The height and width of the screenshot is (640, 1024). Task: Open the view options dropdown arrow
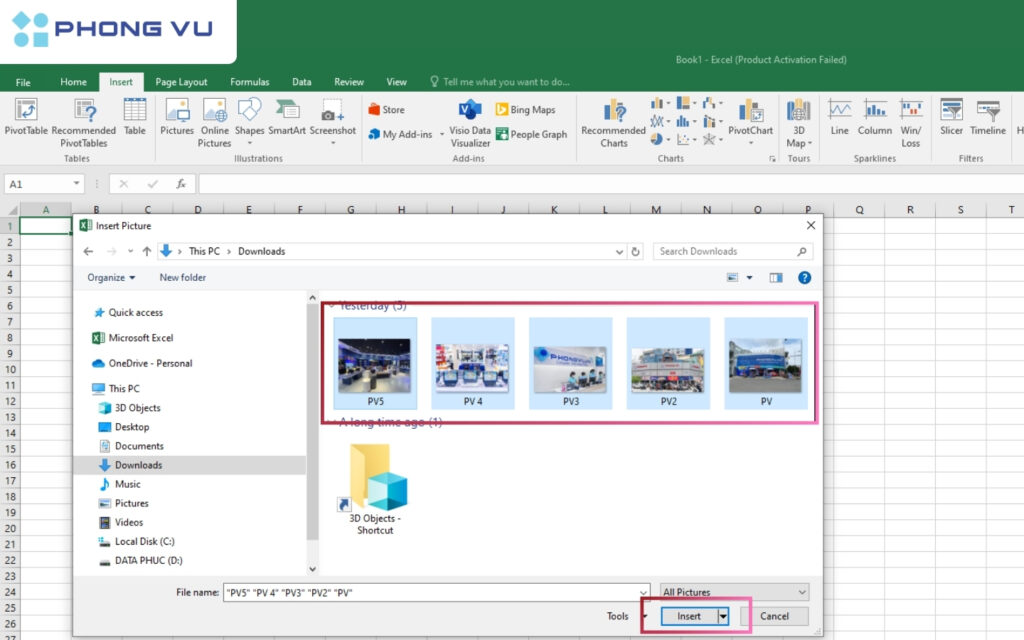(750, 278)
